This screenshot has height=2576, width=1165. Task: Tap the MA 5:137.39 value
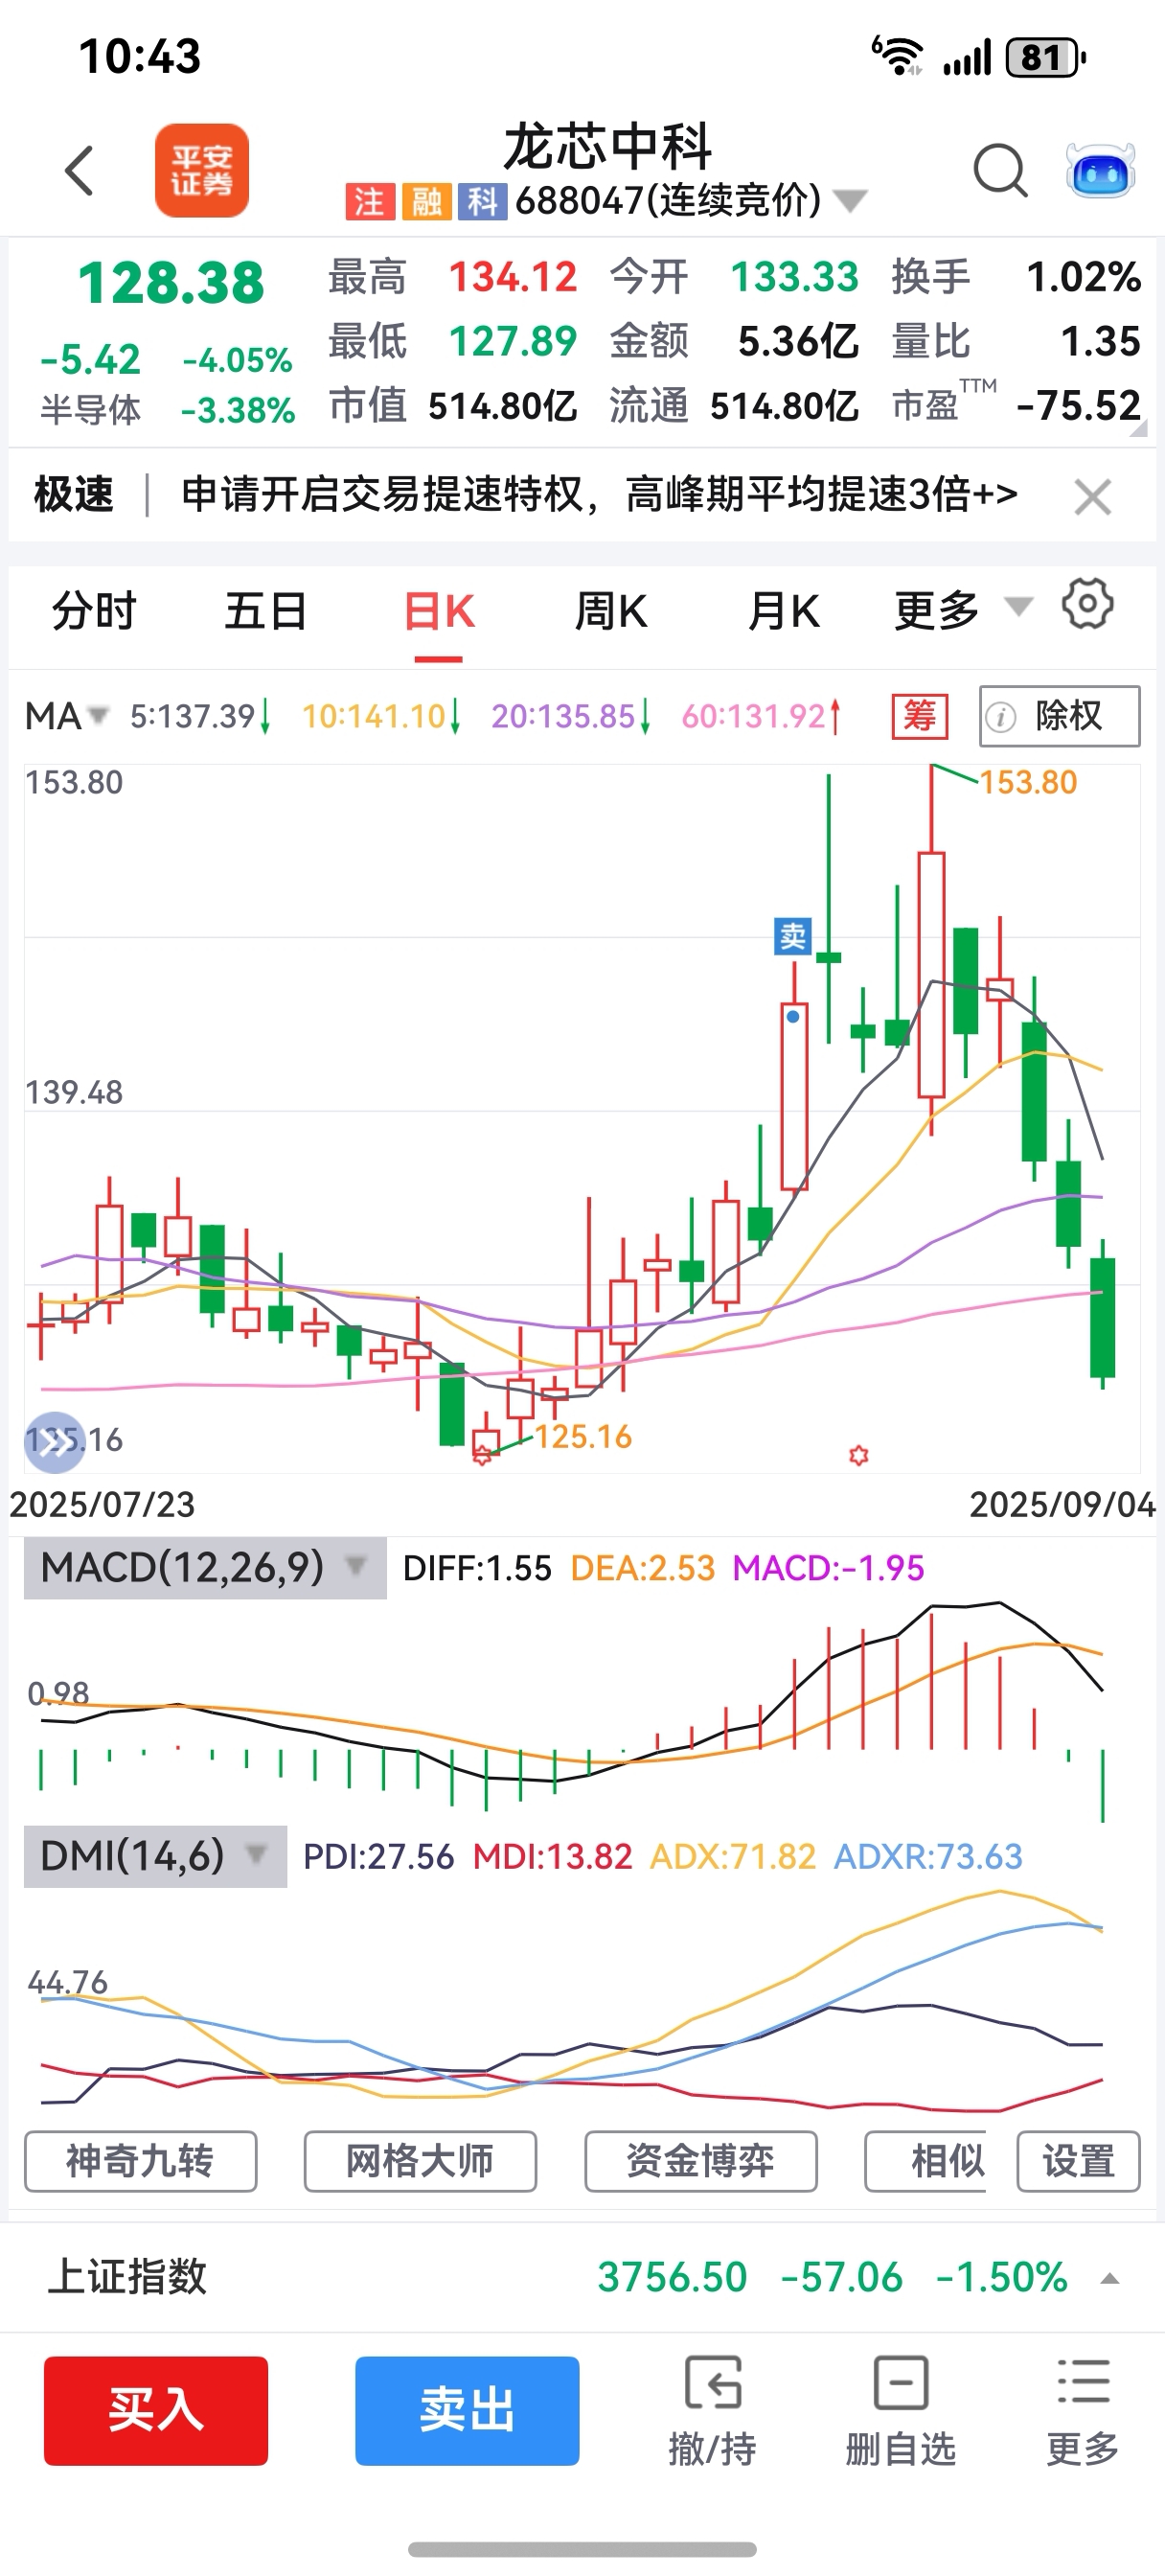coord(200,716)
